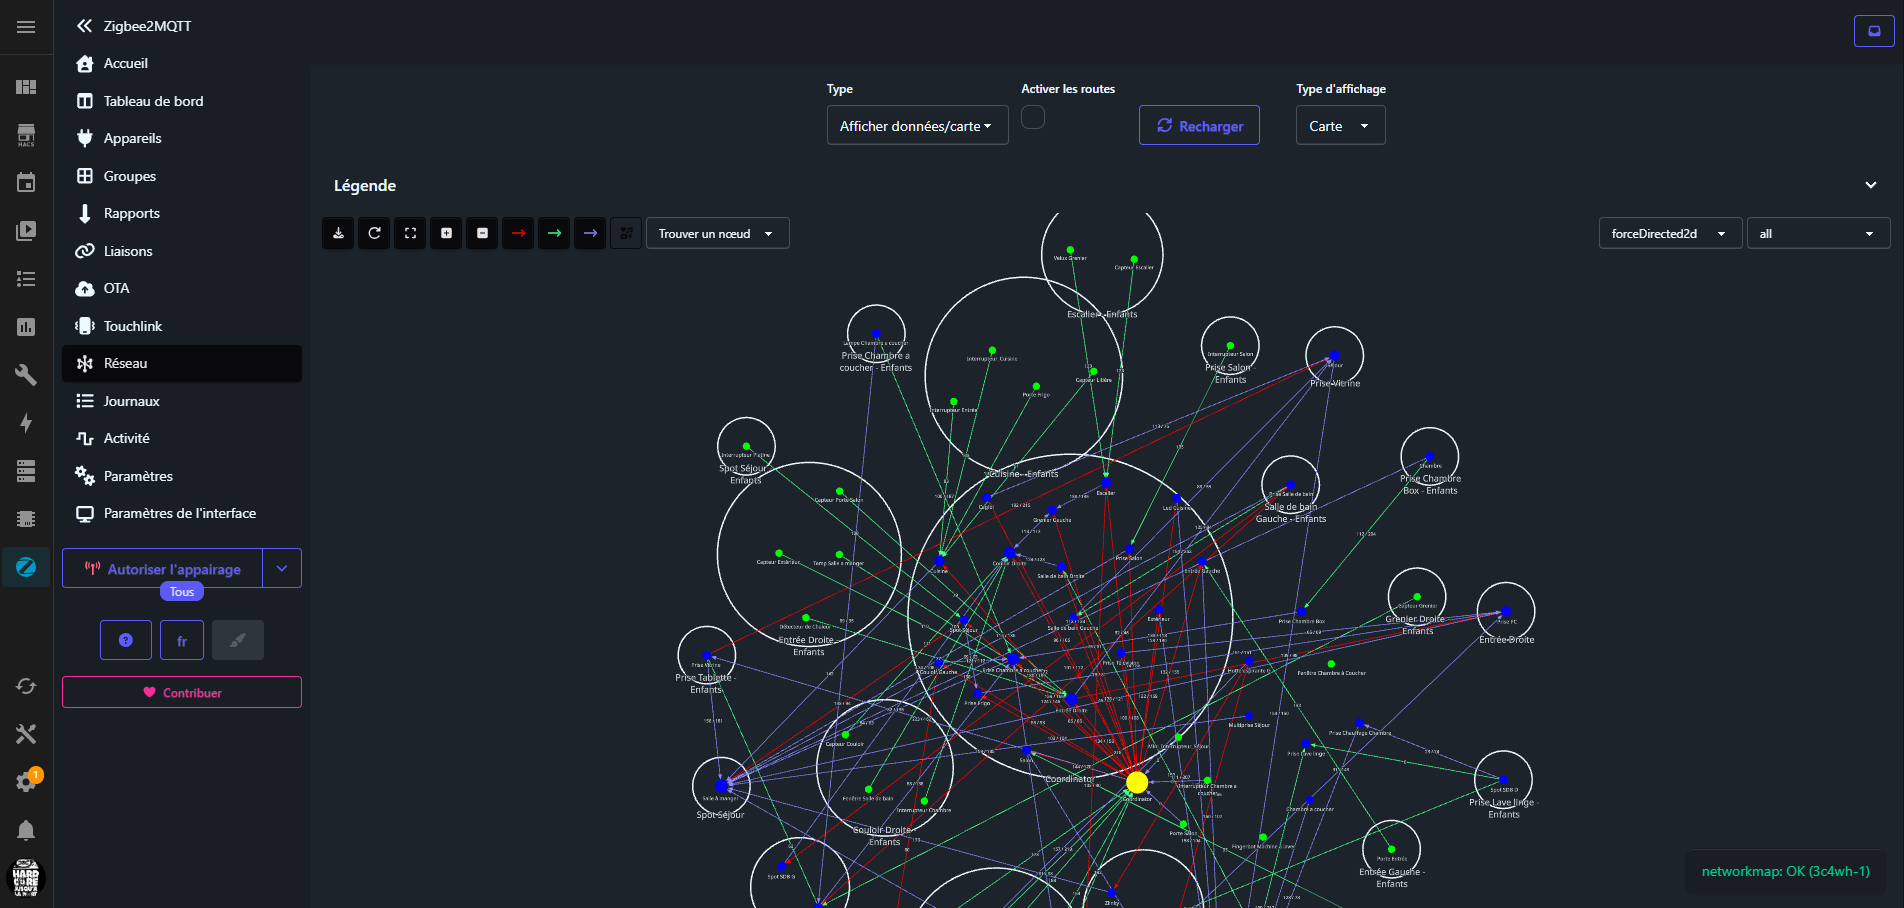Screen dimensions: 1904x908
Task: Toggle the green arrow link filter
Action: 554,233
